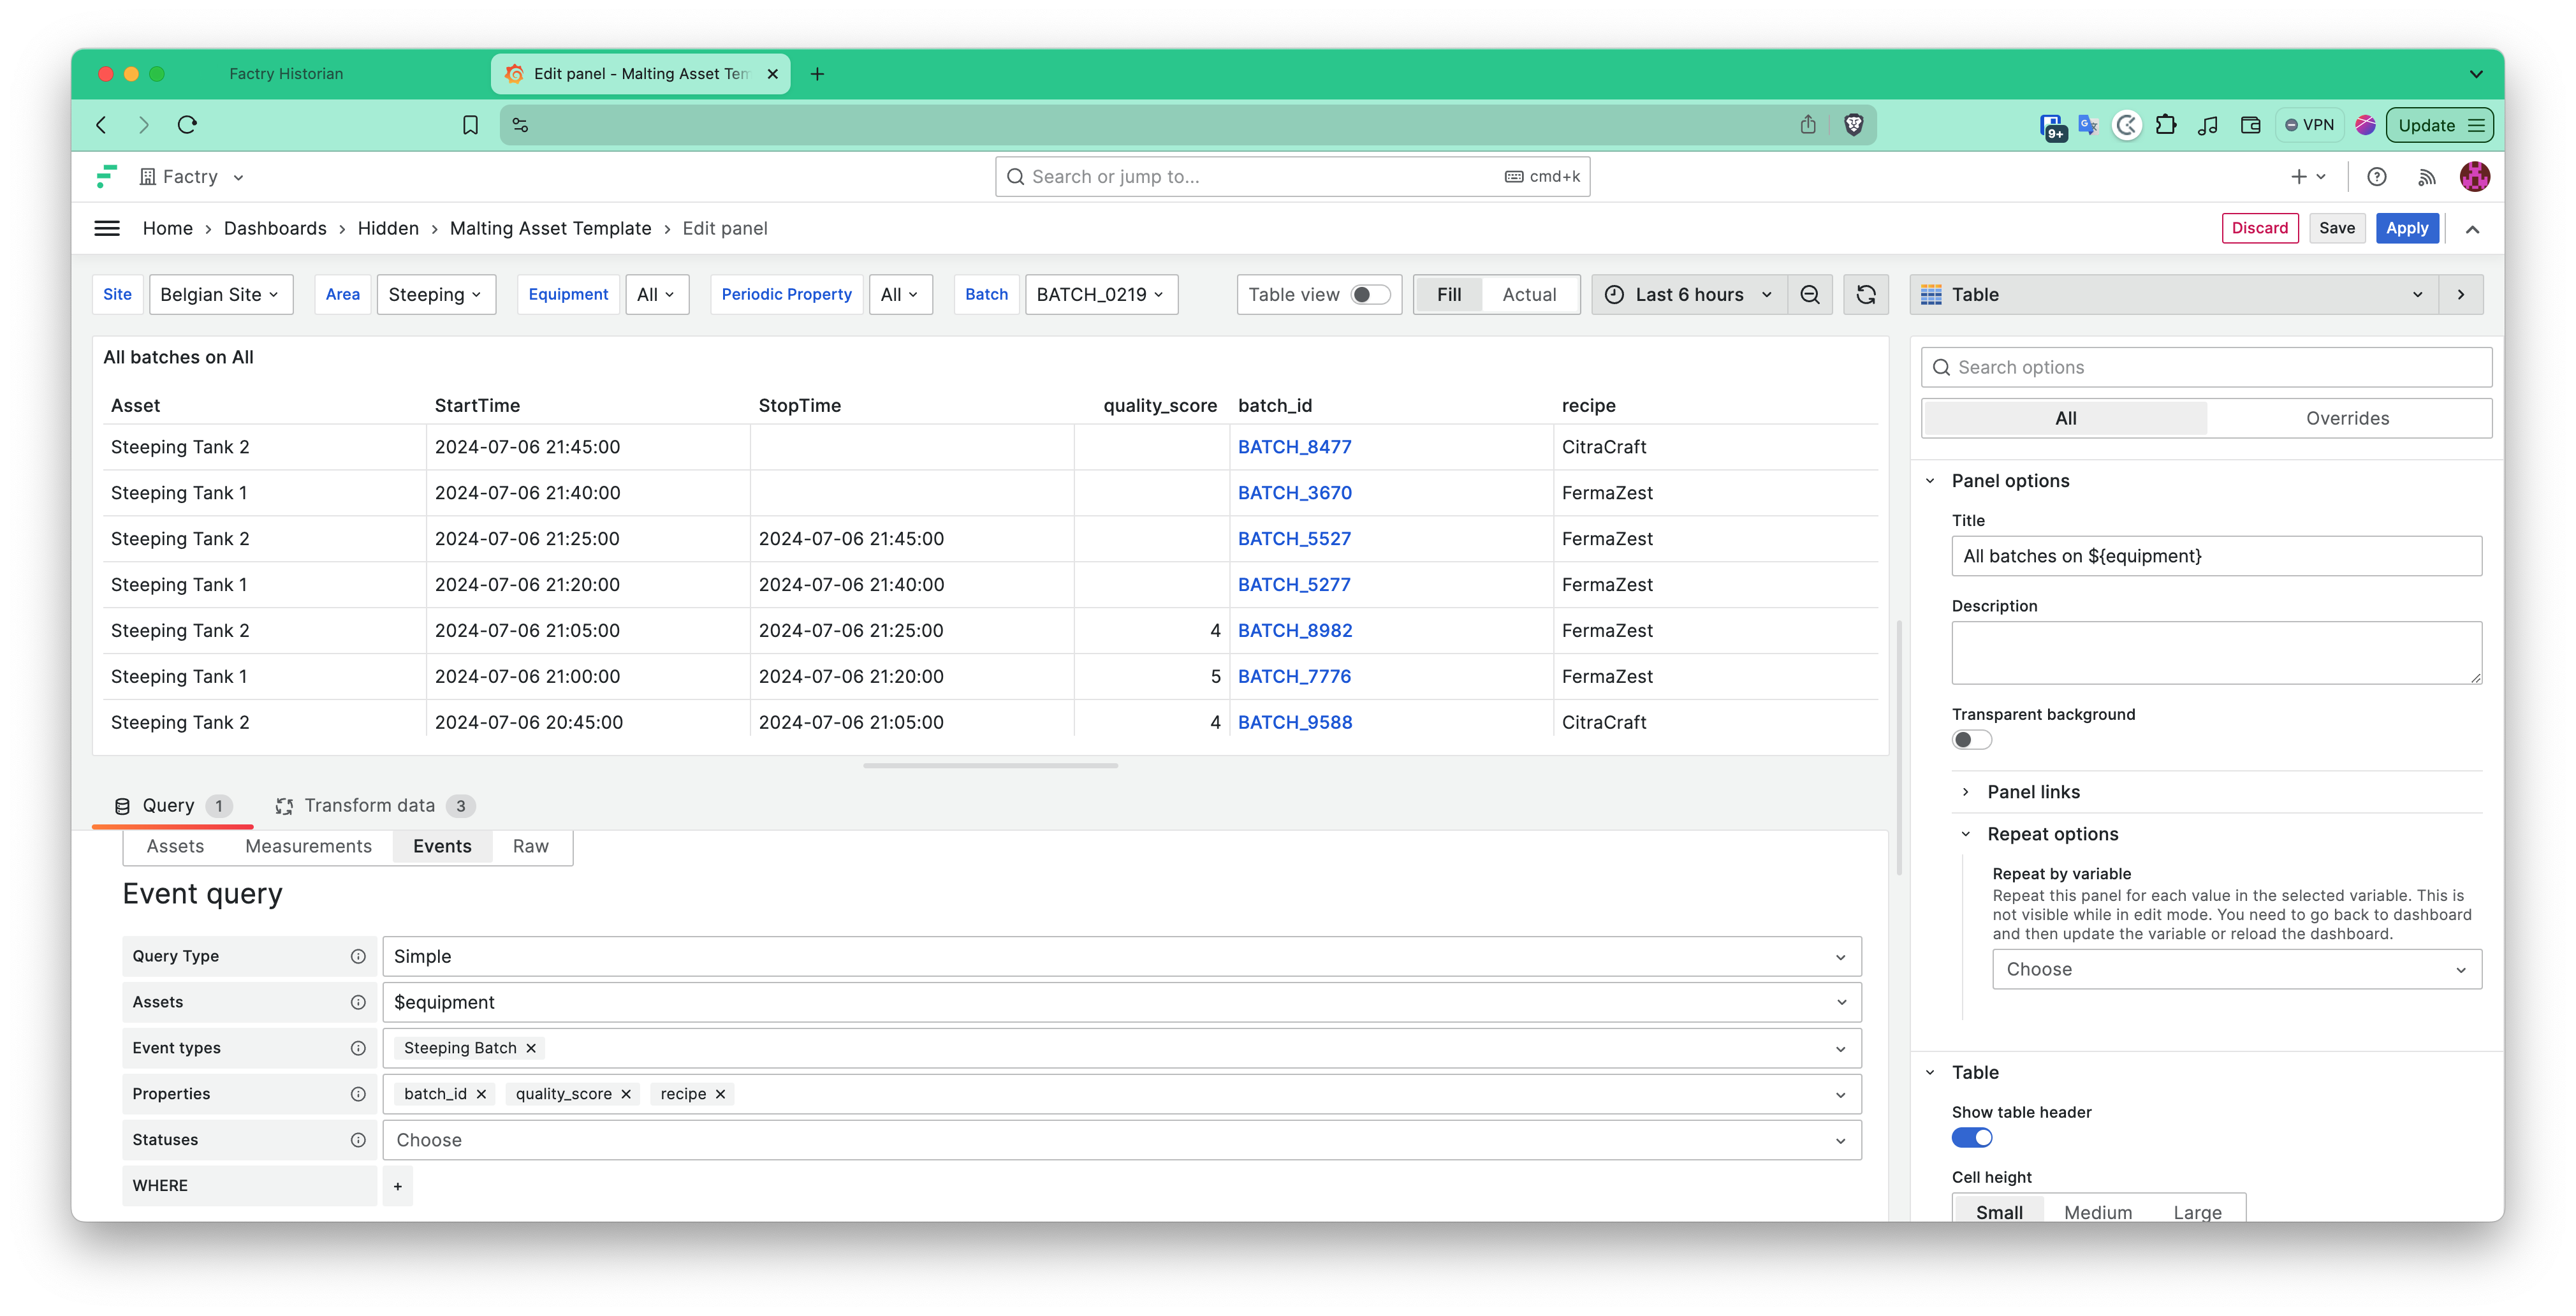2576x1316 pixels.
Task: Click the share icon in address bar
Action: (1808, 125)
